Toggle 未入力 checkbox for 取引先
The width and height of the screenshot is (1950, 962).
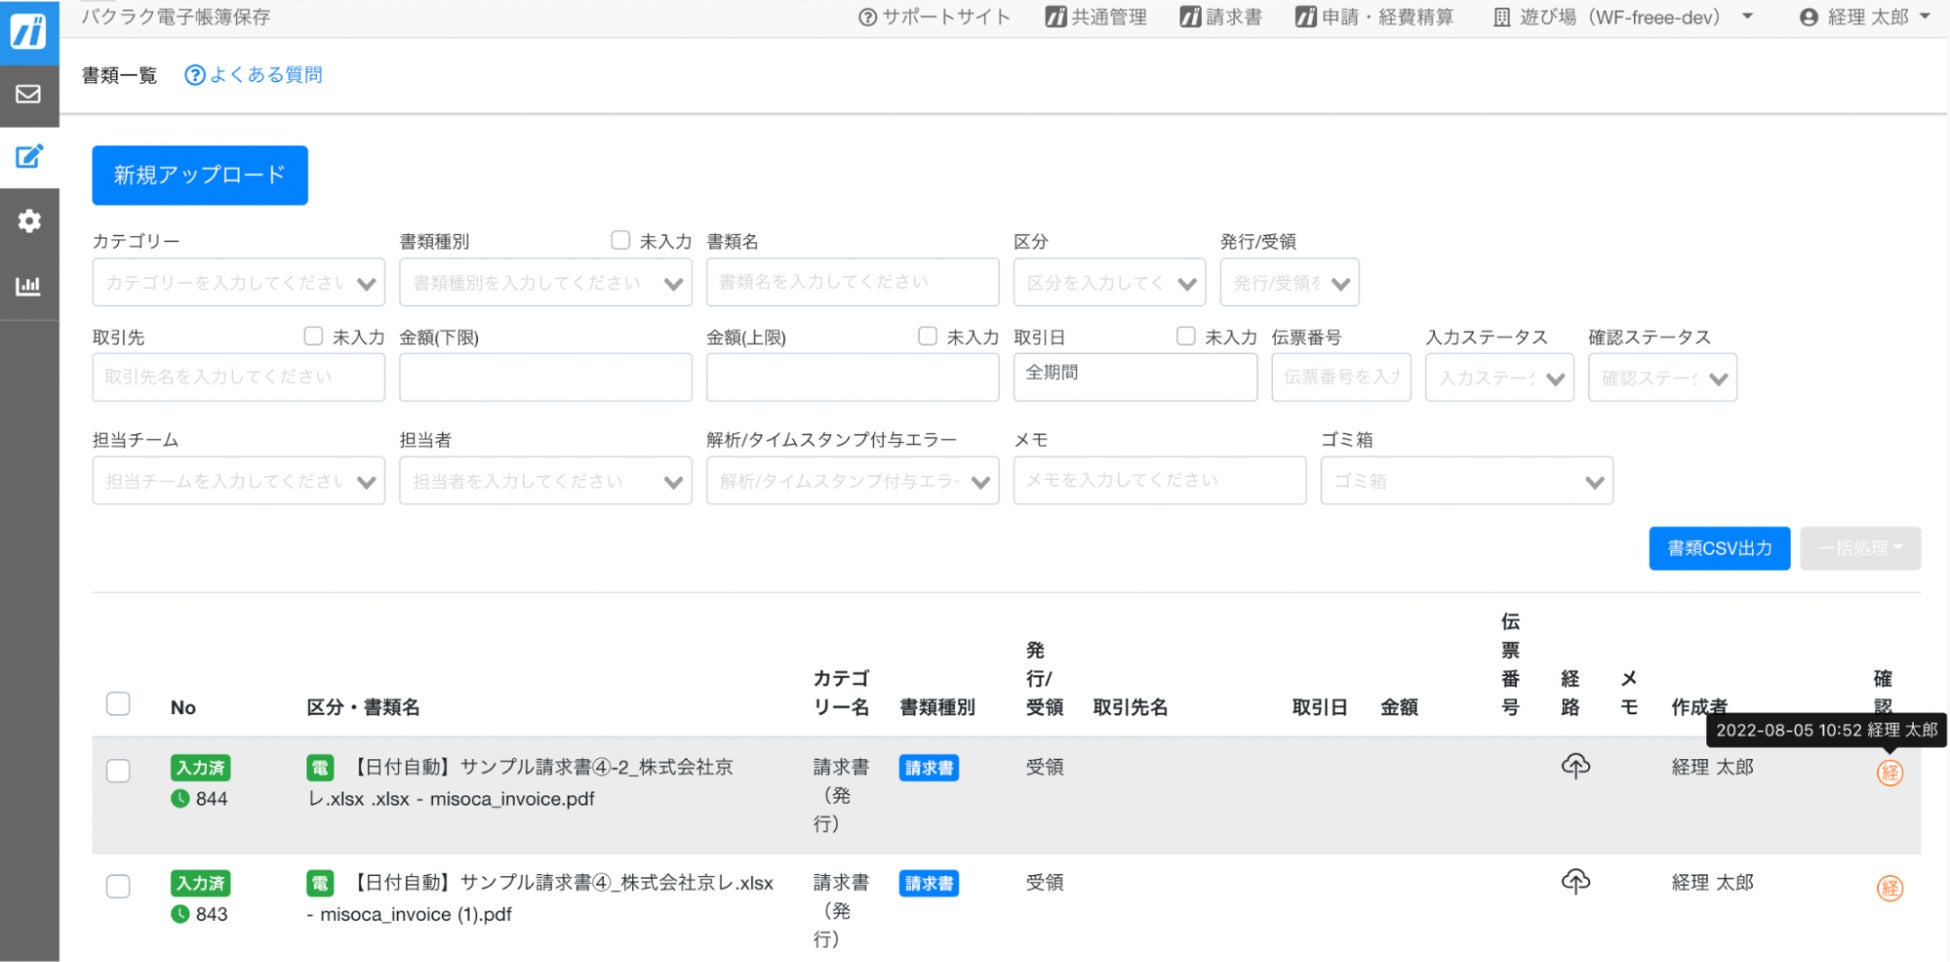[x=313, y=336]
